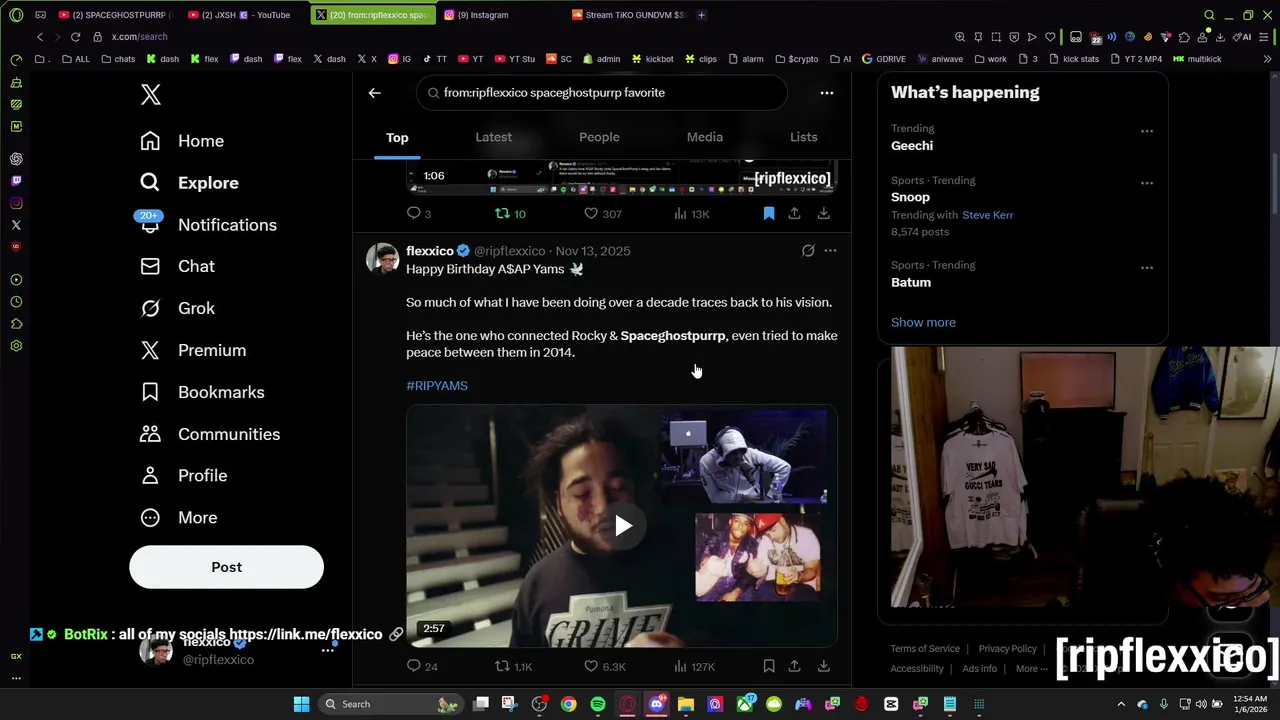Open three-dot menu on A$AP Yams post
This screenshot has width=1280, height=720.
click(830, 251)
